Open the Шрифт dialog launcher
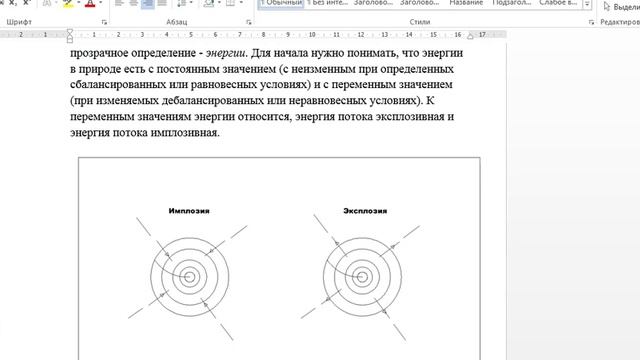The height and width of the screenshot is (360, 640). [x=104, y=22]
